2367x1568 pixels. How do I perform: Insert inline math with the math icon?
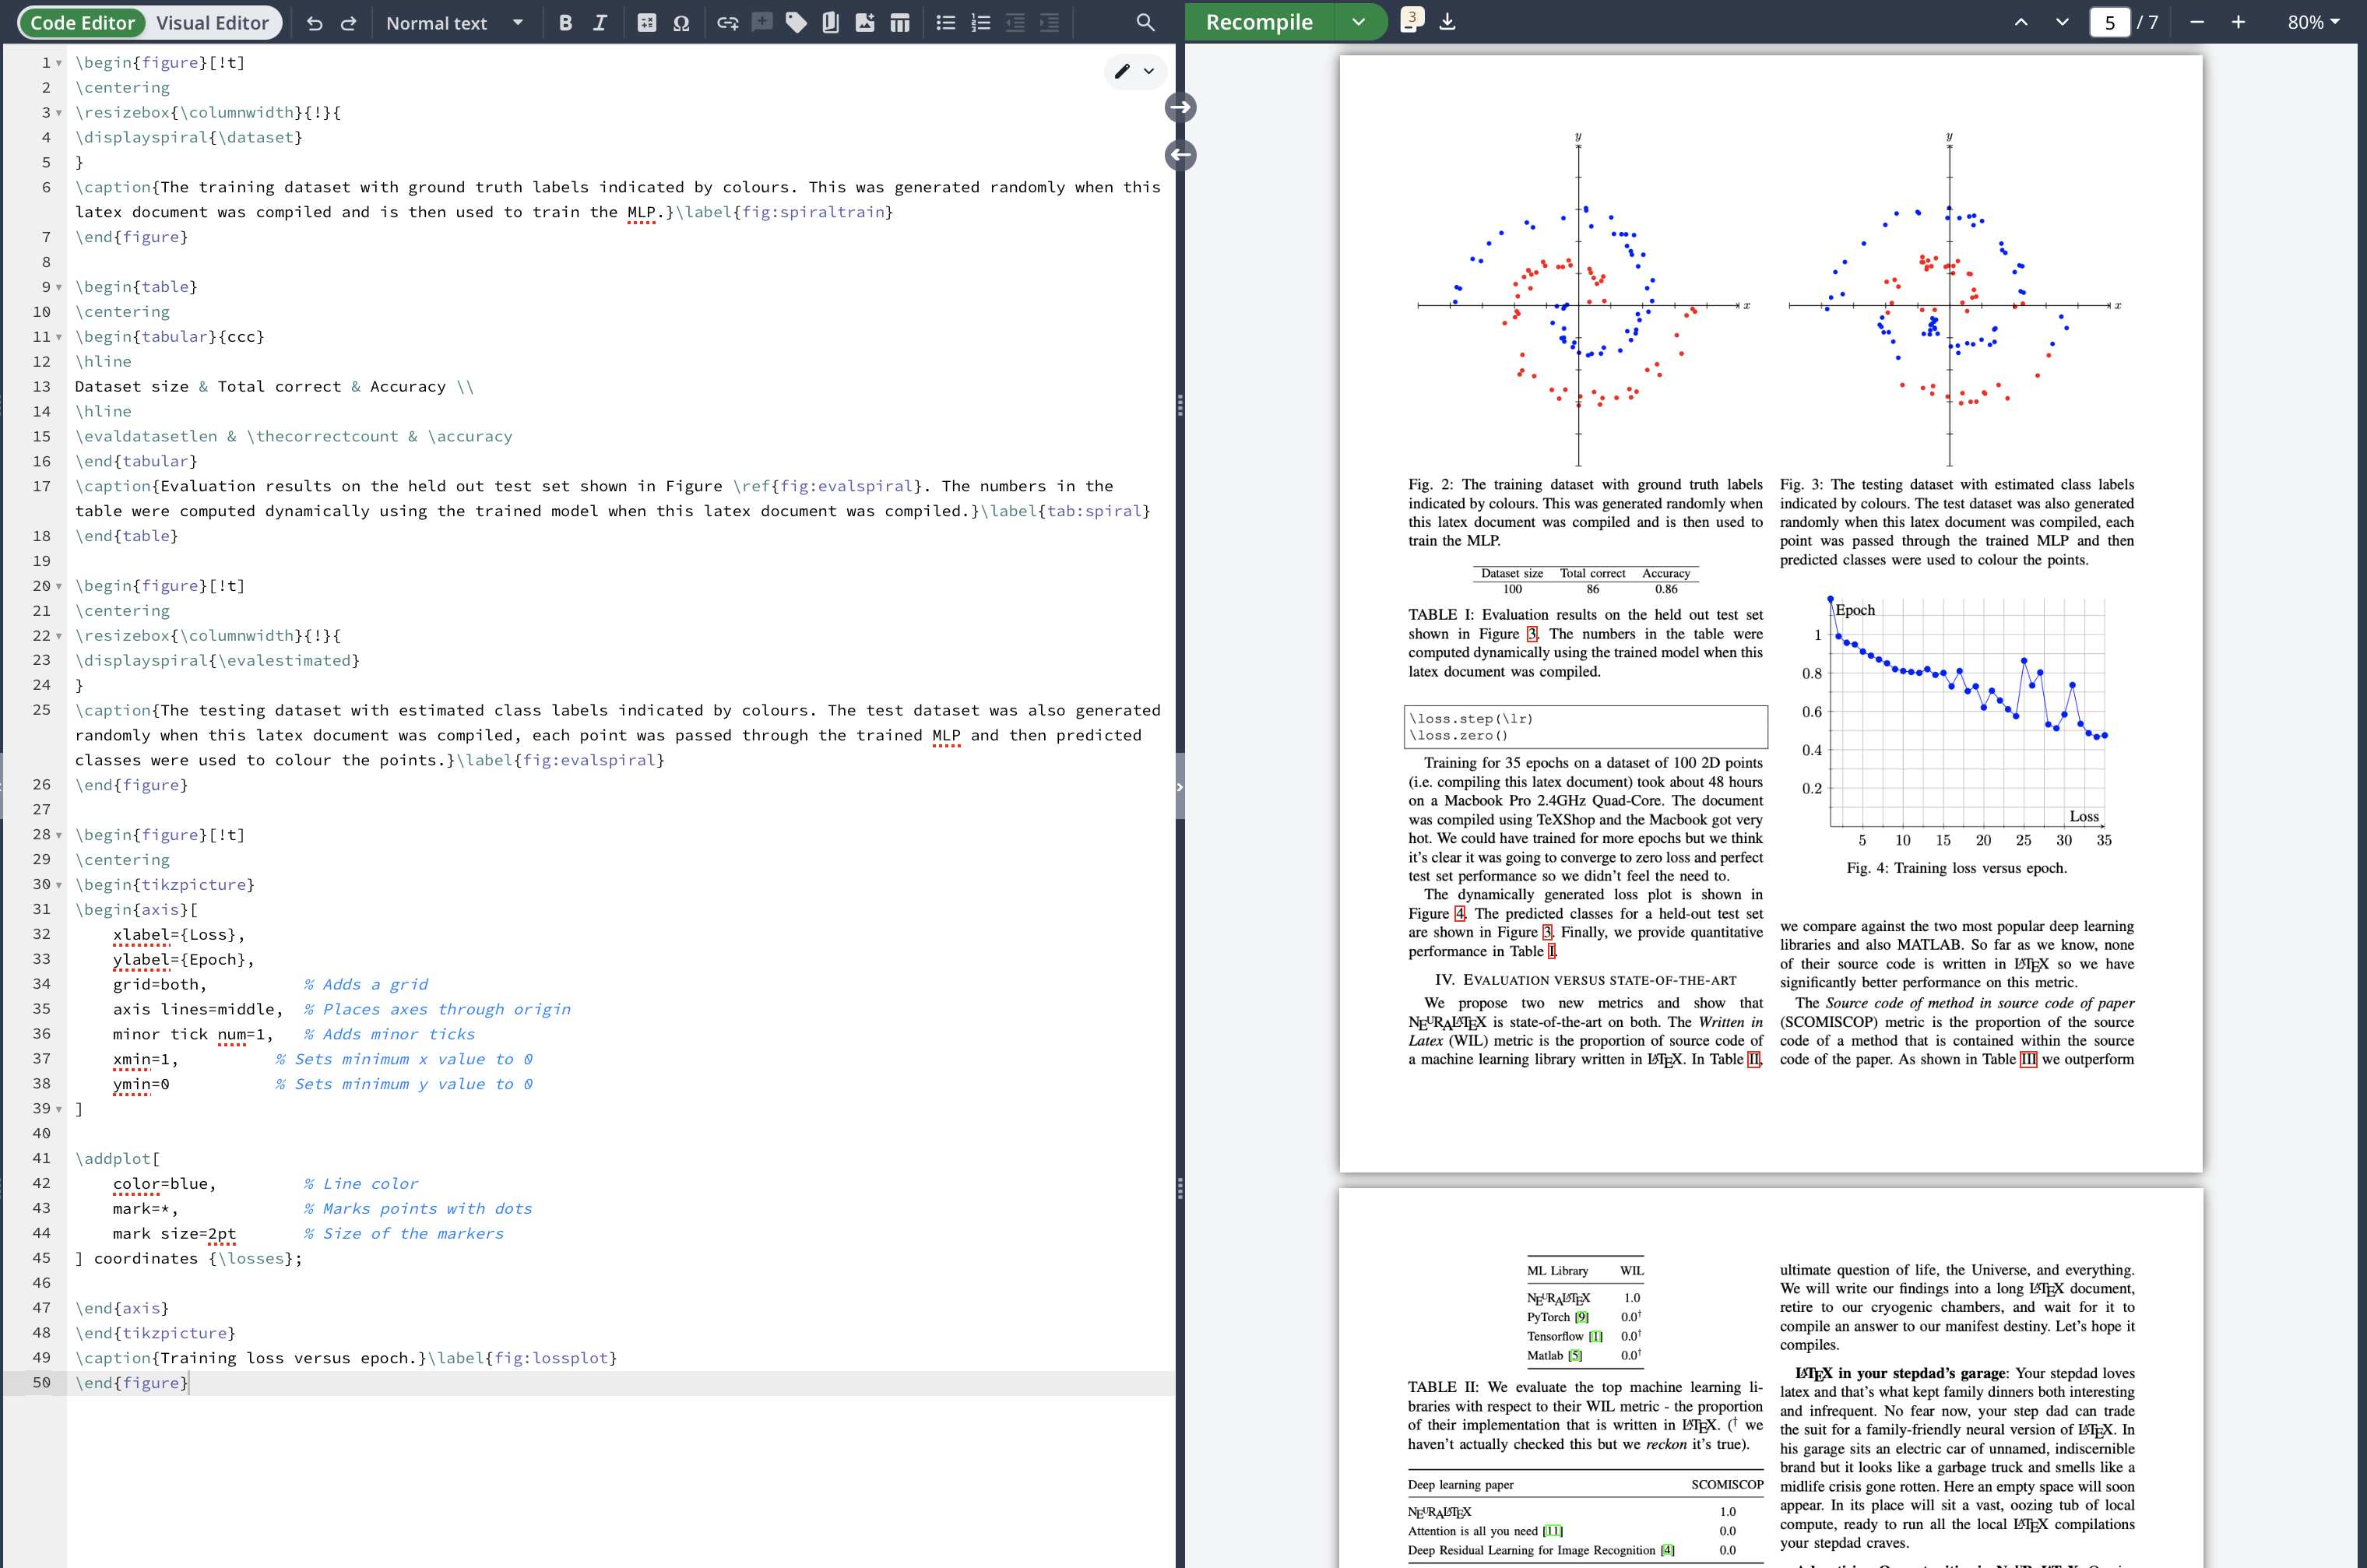(646, 22)
